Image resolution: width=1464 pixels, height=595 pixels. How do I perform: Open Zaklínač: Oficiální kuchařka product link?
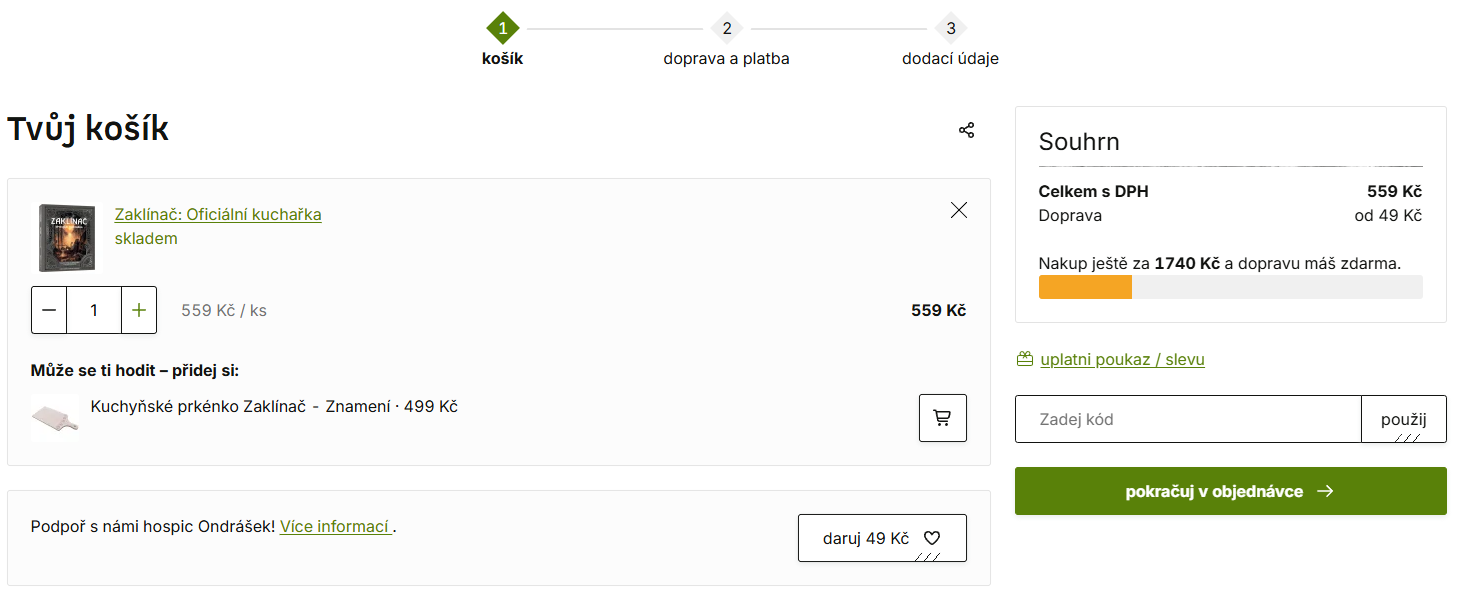point(218,215)
